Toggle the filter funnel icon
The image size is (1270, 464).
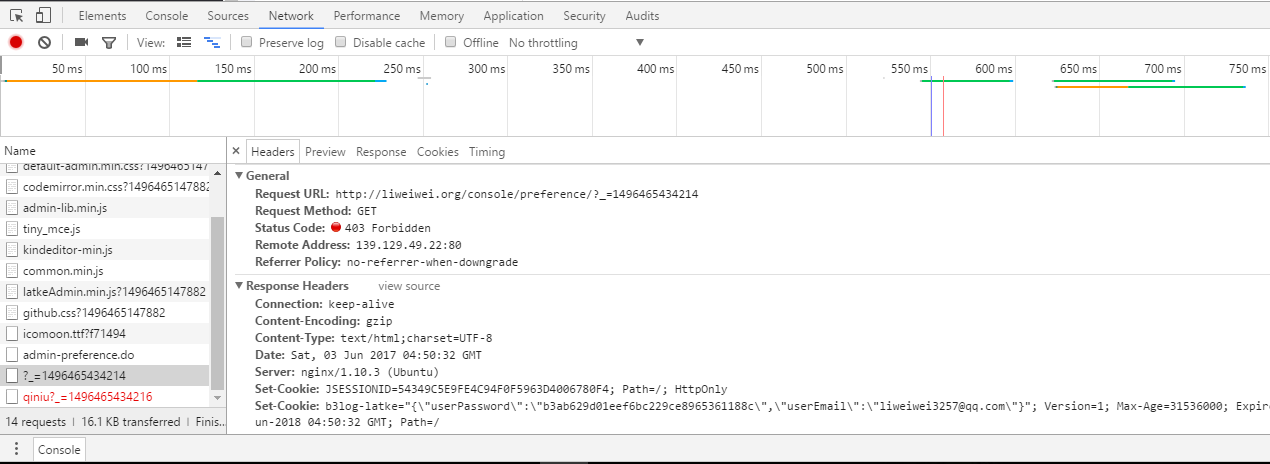109,42
